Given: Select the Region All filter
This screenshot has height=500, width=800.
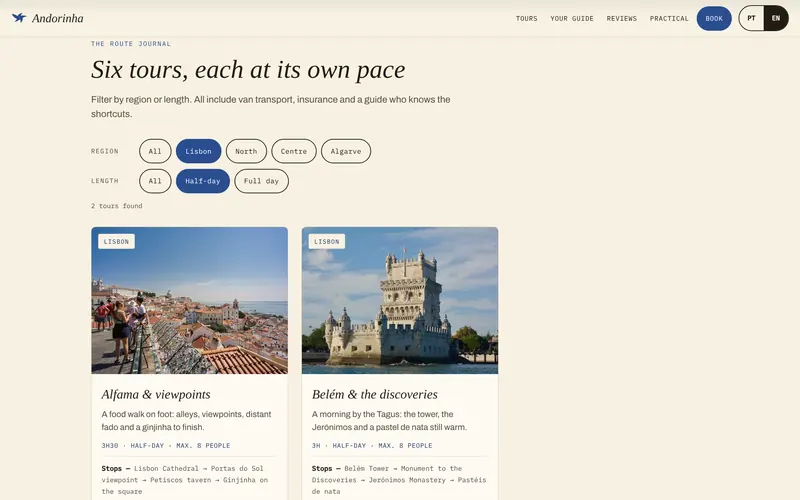Looking at the screenshot, I should (155, 151).
